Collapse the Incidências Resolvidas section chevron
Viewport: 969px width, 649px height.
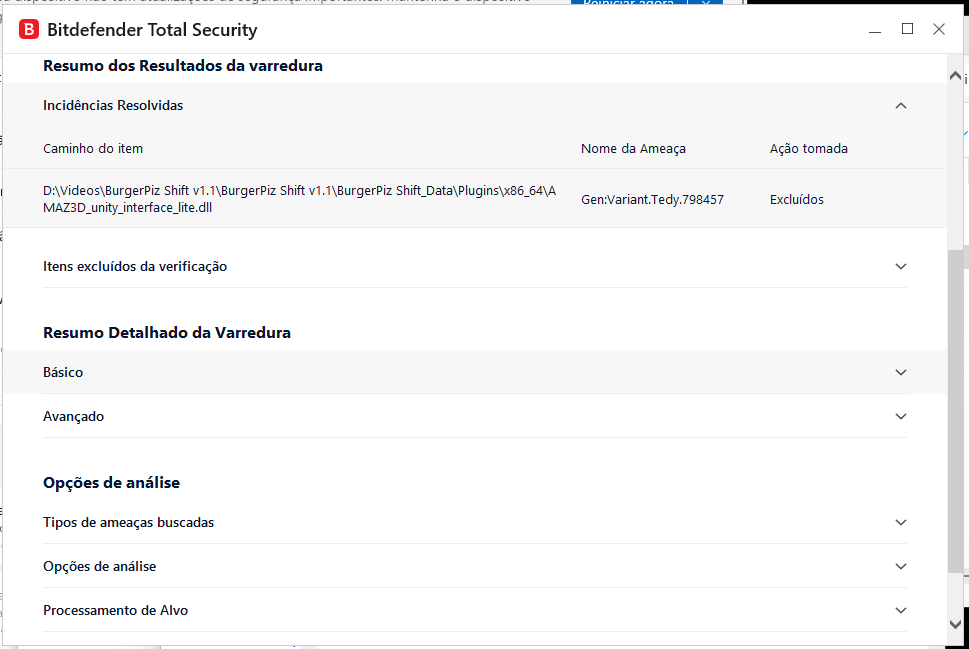coord(901,105)
